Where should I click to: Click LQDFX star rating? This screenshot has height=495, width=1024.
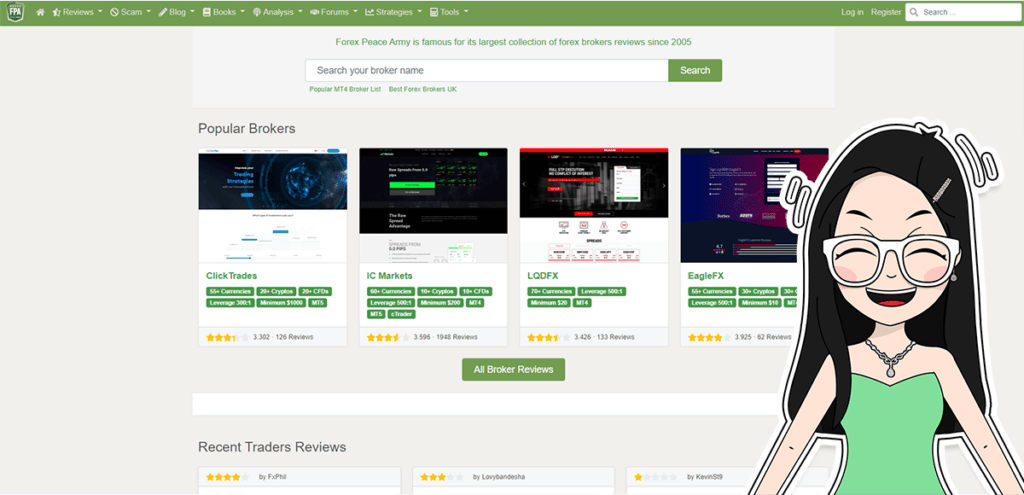pyautogui.click(x=549, y=338)
